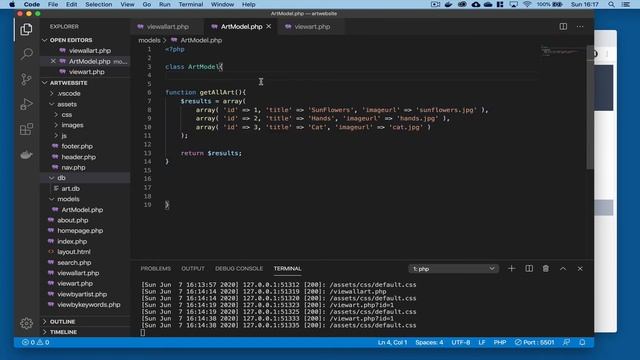Viewport: 640px width, 360px height.
Task: Close the ArtModel.php editor tab
Action: click(269, 27)
